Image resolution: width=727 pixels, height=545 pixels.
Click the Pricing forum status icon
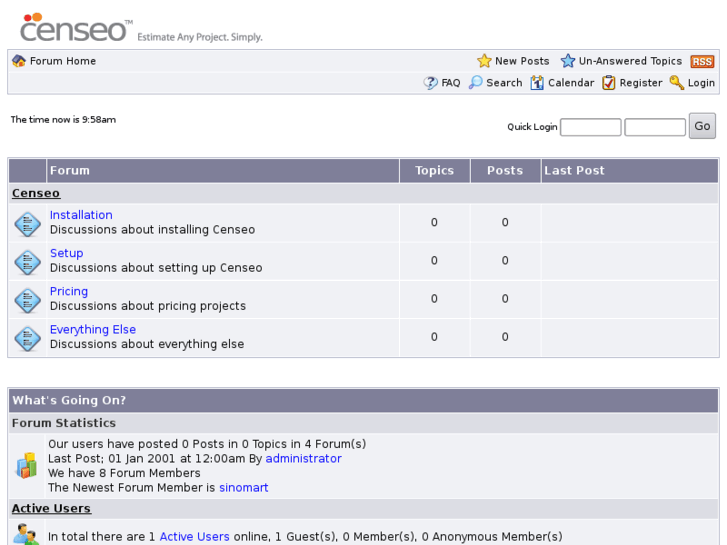pyautogui.click(x=27, y=299)
